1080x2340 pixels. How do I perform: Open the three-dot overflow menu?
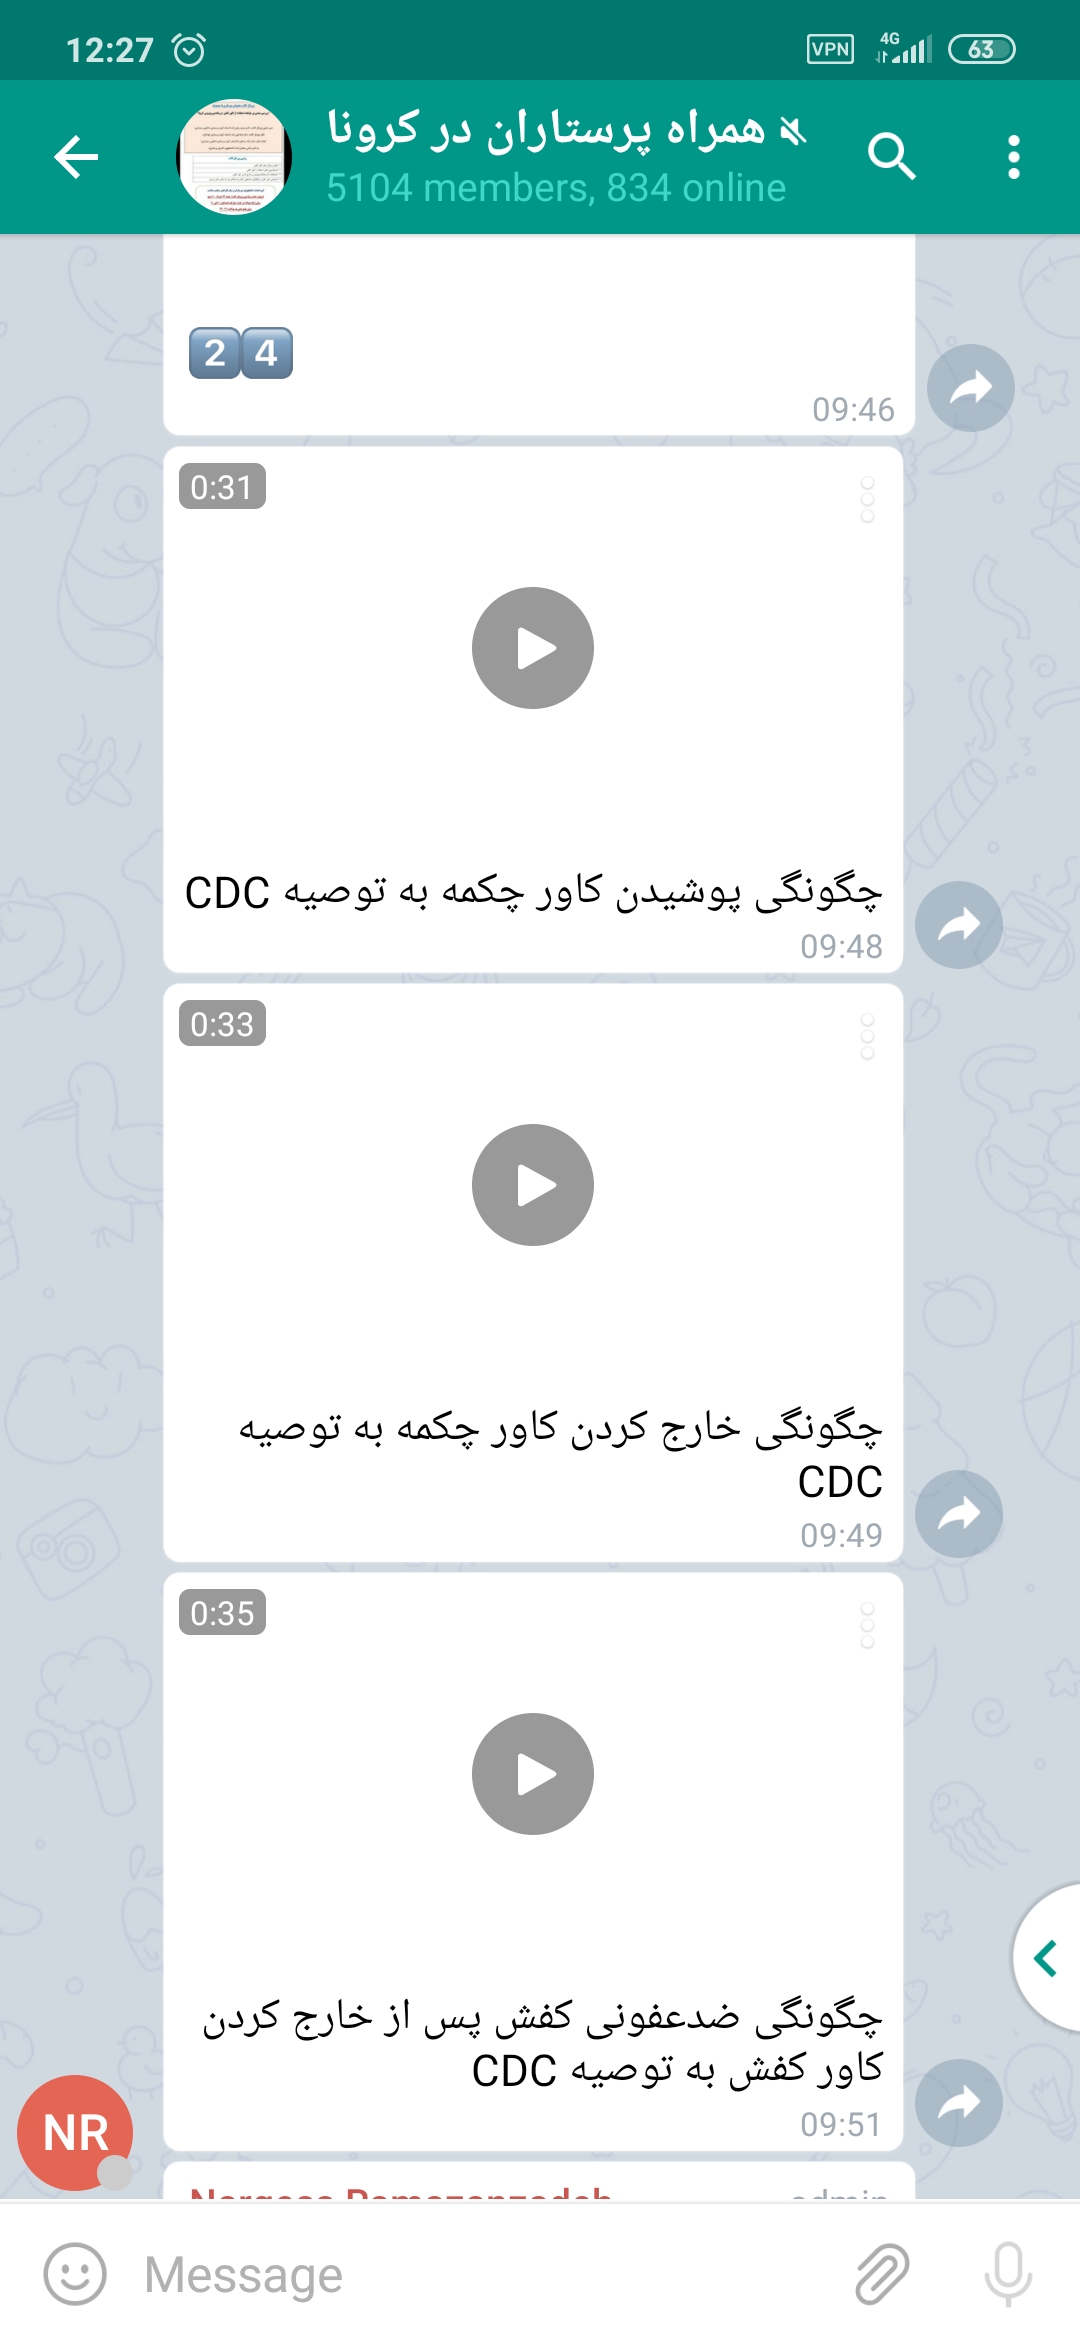(1014, 157)
